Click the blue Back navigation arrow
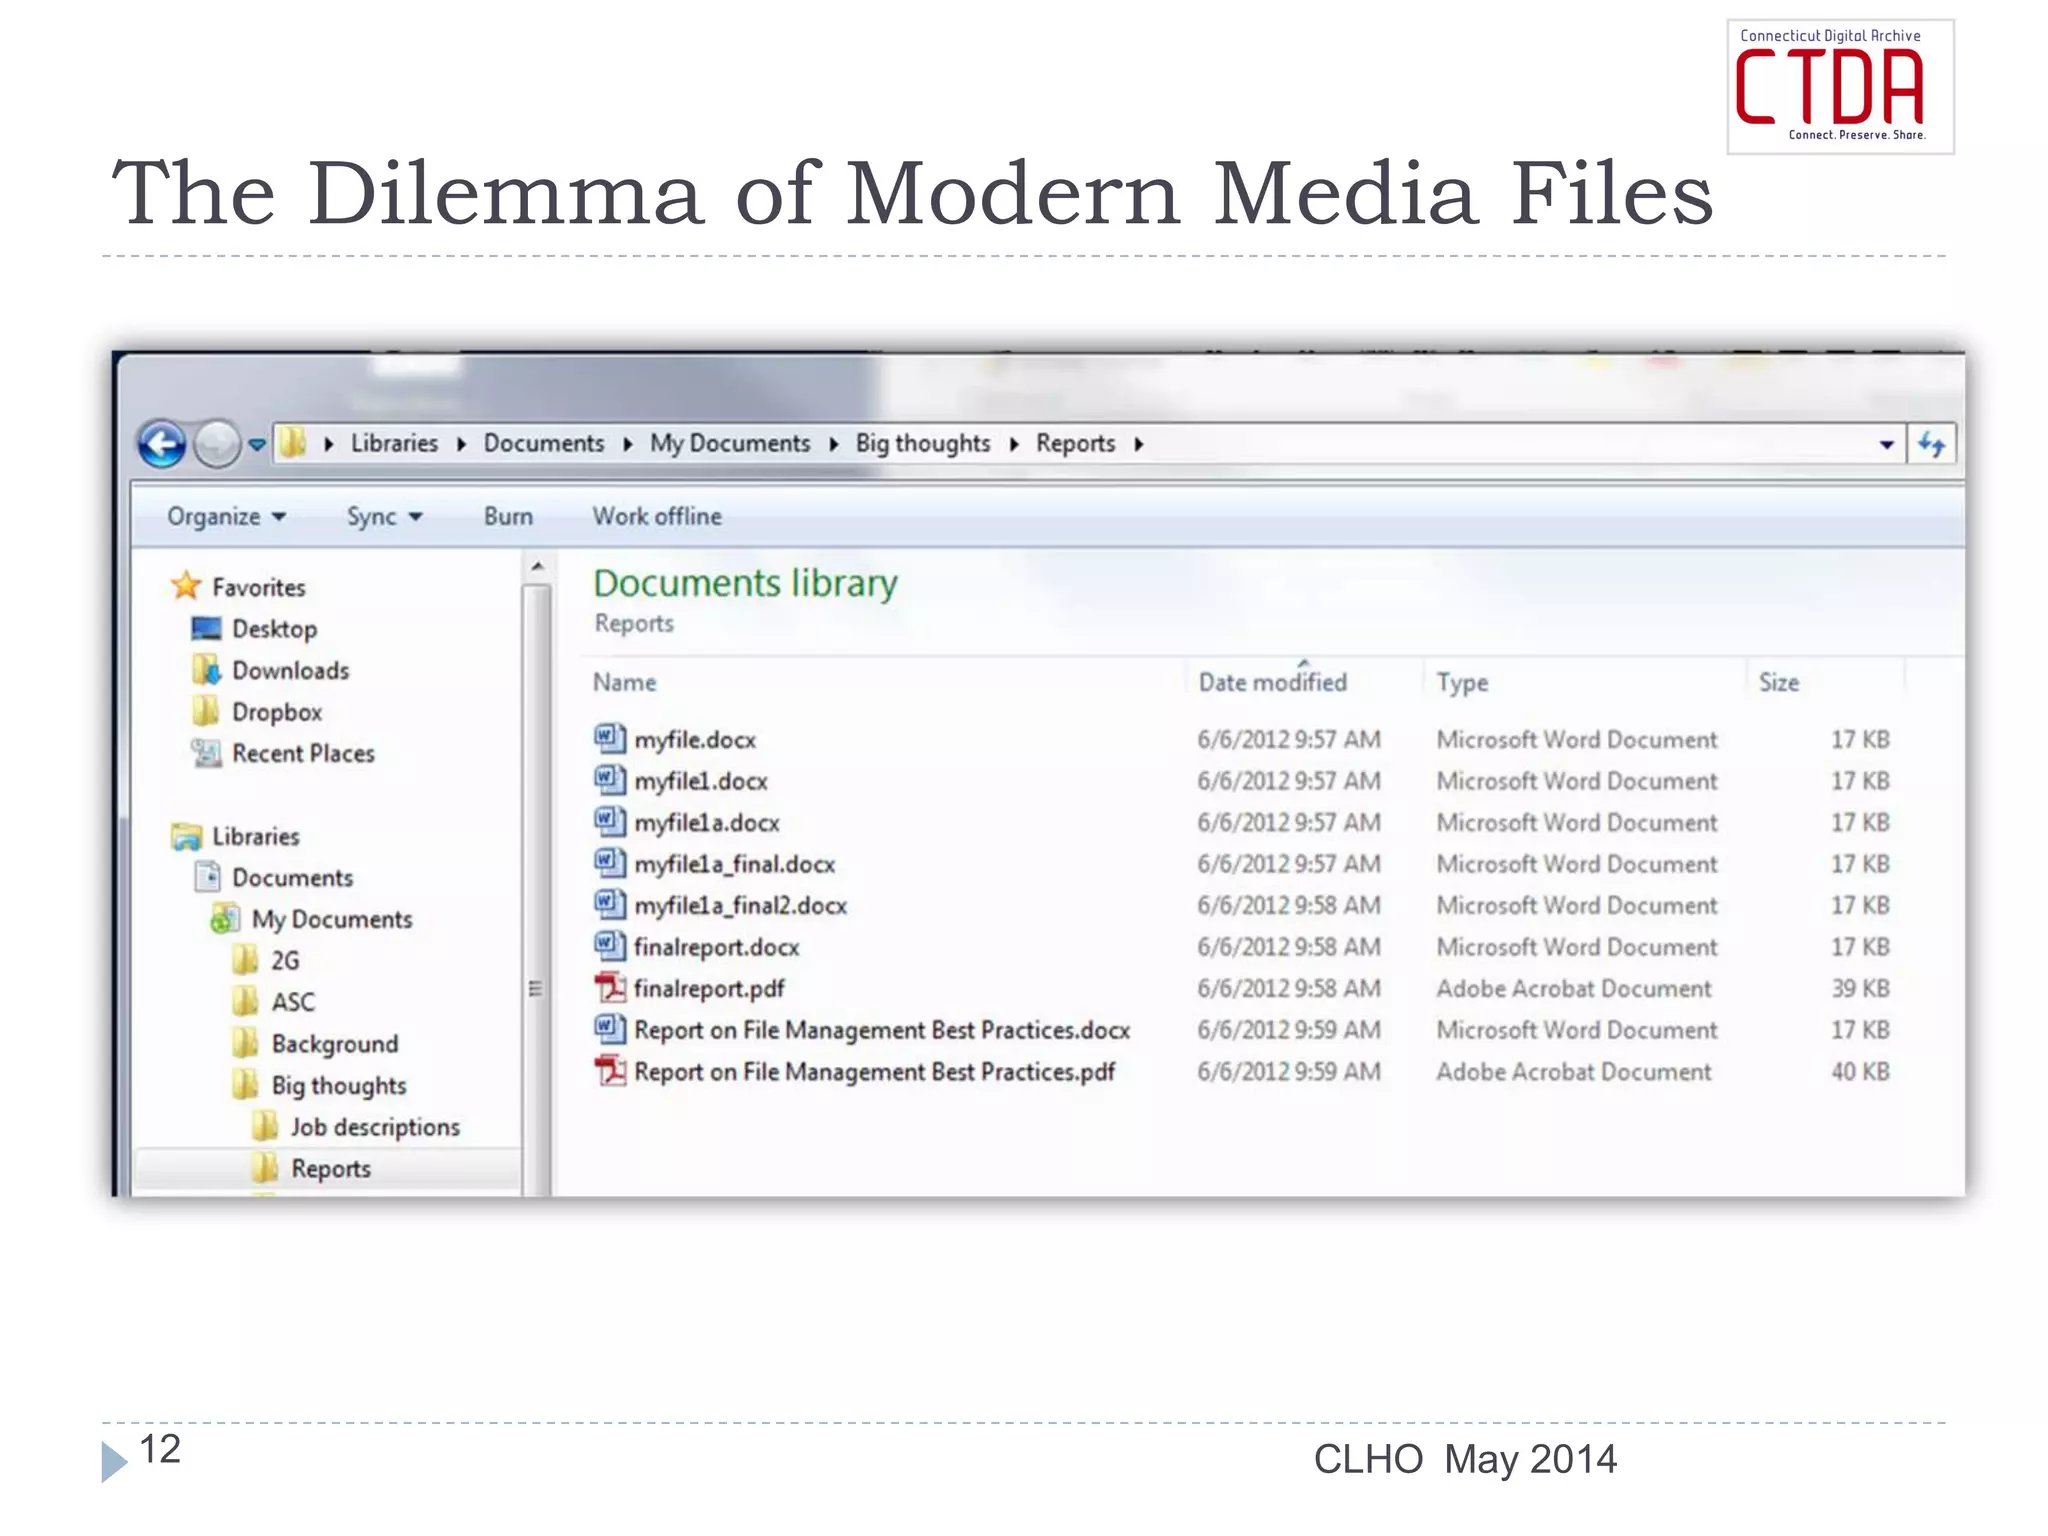The width and height of the screenshot is (2048, 1536). point(161,444)
